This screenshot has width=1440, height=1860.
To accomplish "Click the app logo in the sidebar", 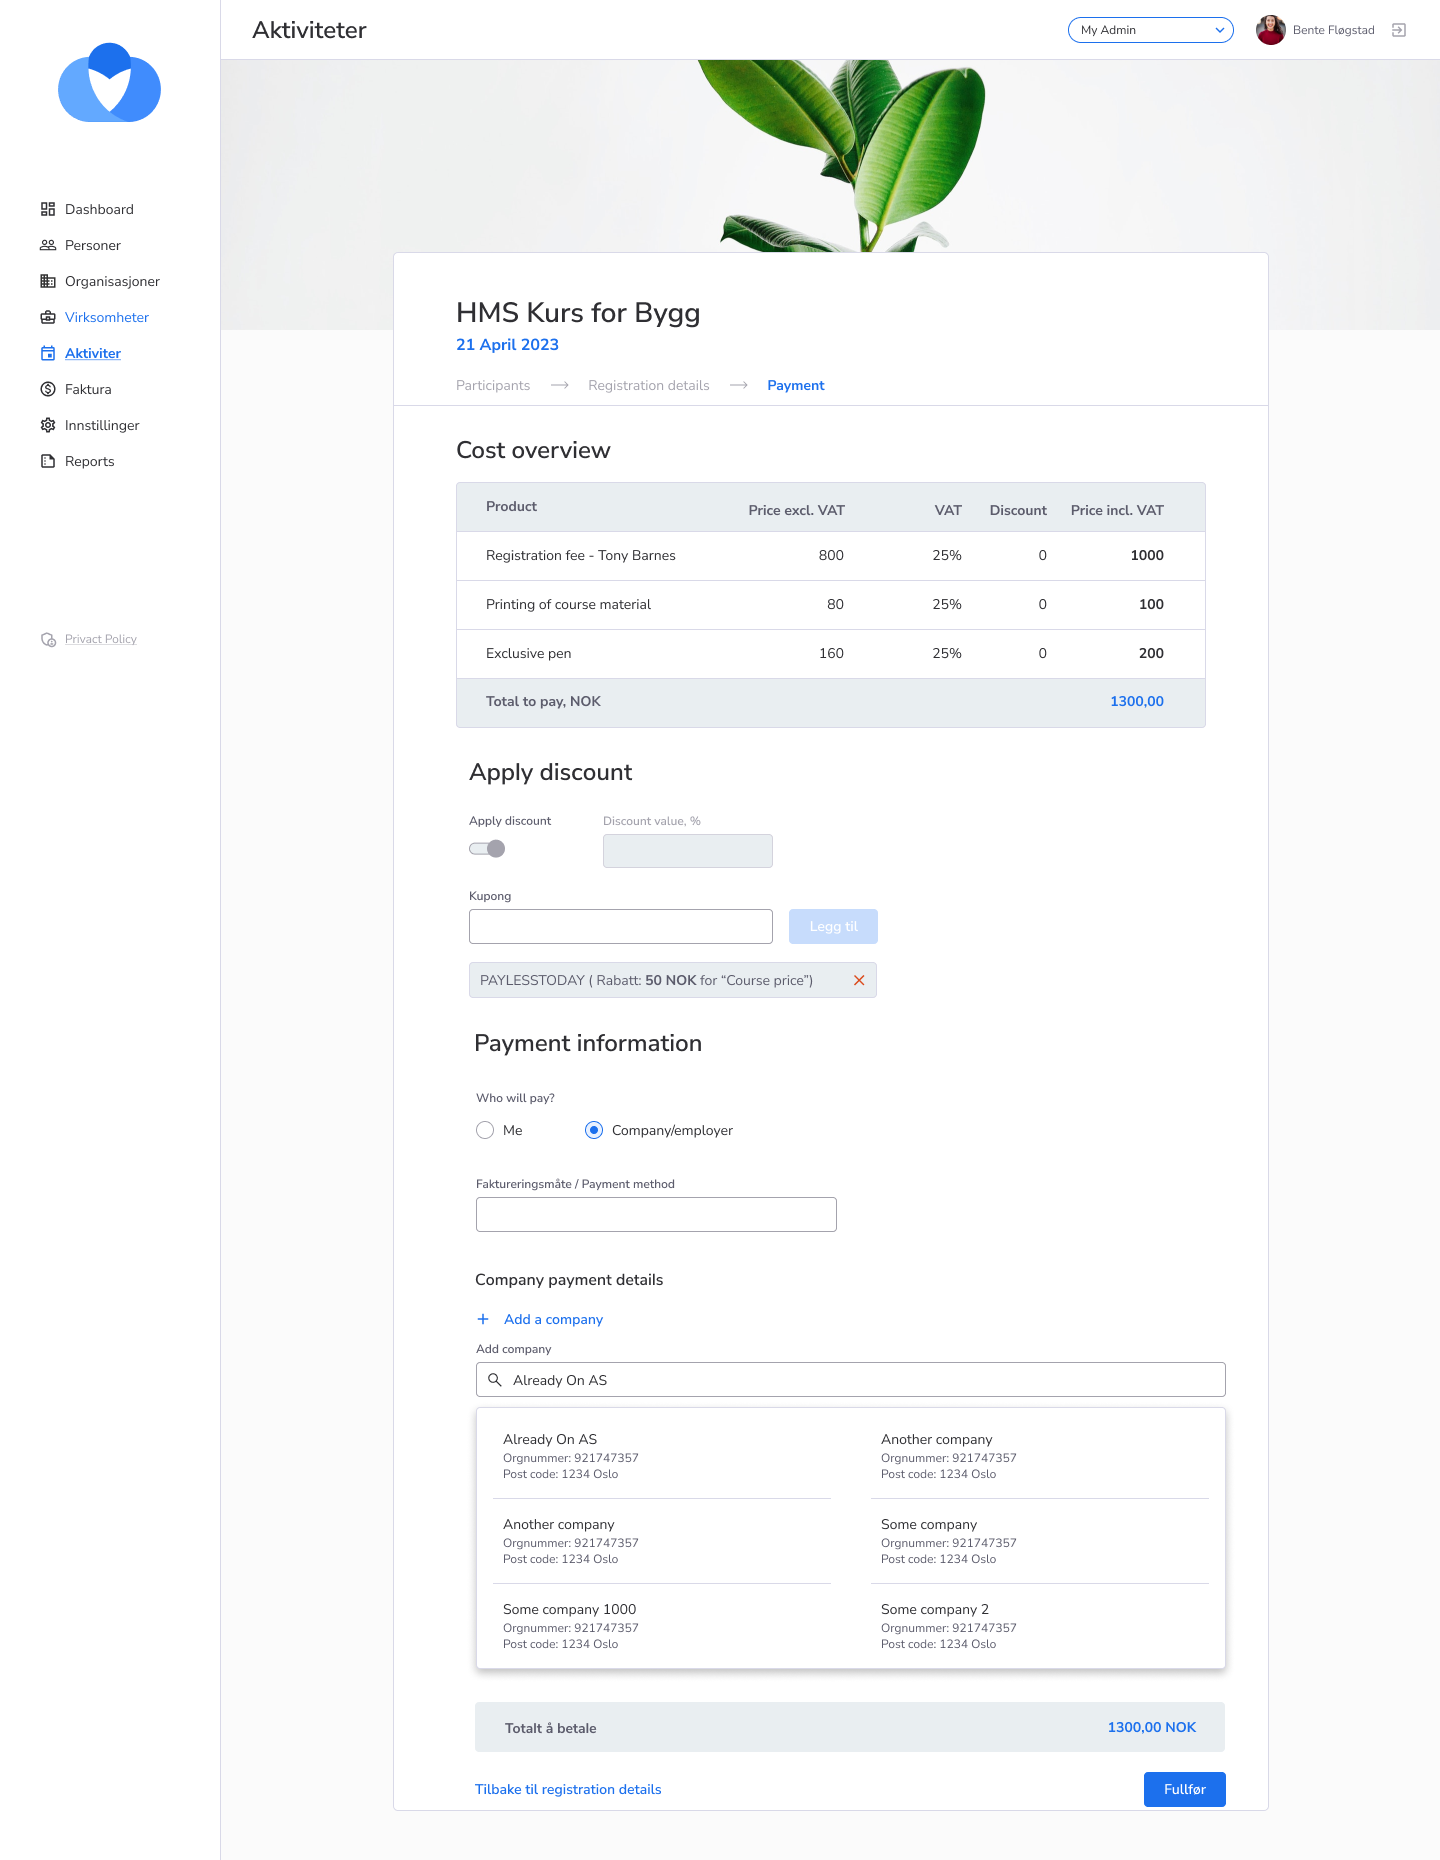I will (x=110, y=83).
